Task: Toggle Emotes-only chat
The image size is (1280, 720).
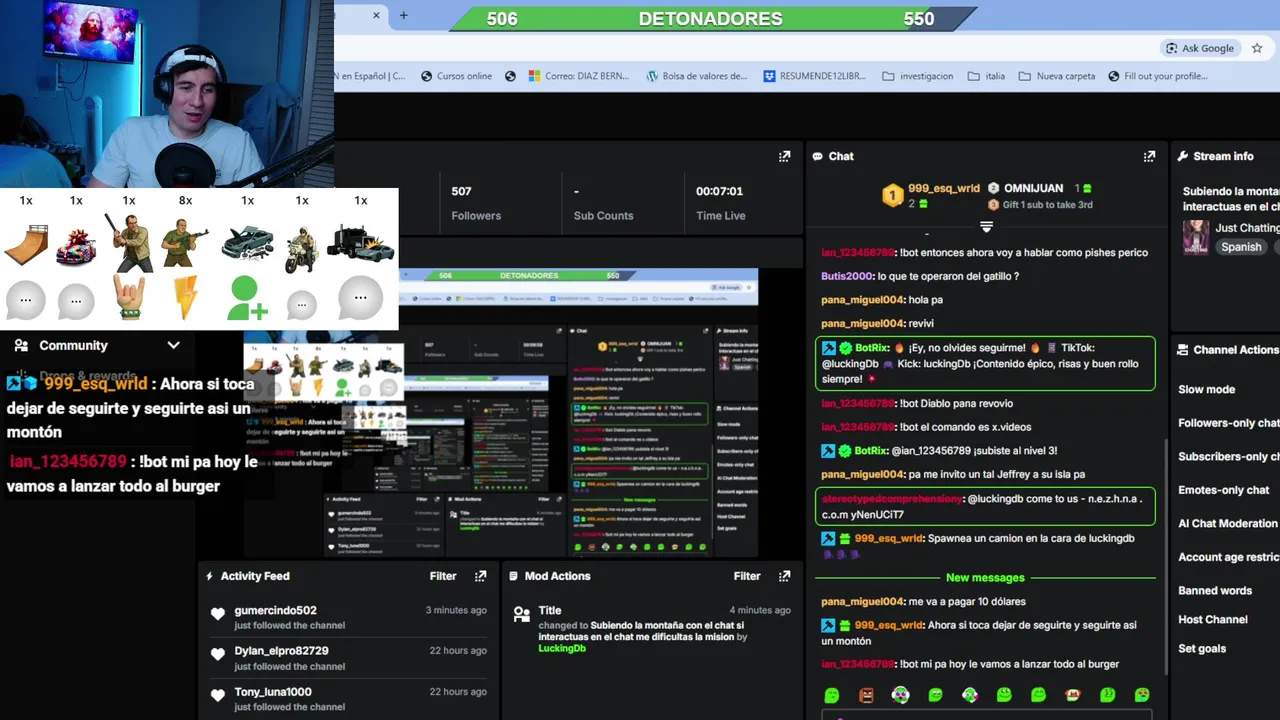Action: click(1224, 490)
